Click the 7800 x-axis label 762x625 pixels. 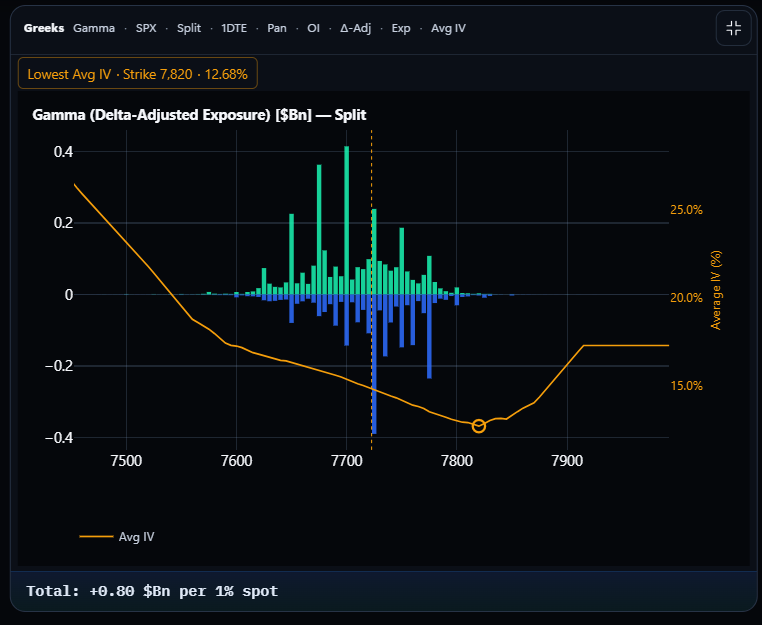coord(457,460)
